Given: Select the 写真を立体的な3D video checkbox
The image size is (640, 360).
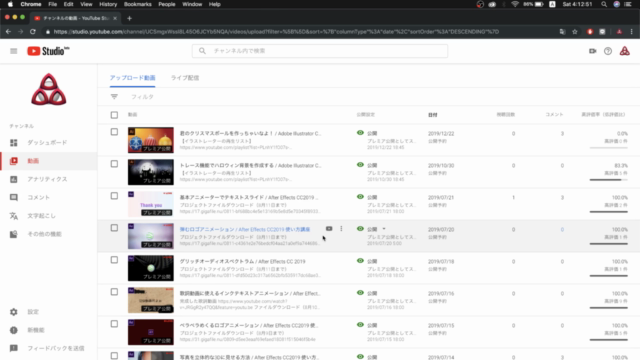Looking at the screenshot, I should tap(114, 356).
